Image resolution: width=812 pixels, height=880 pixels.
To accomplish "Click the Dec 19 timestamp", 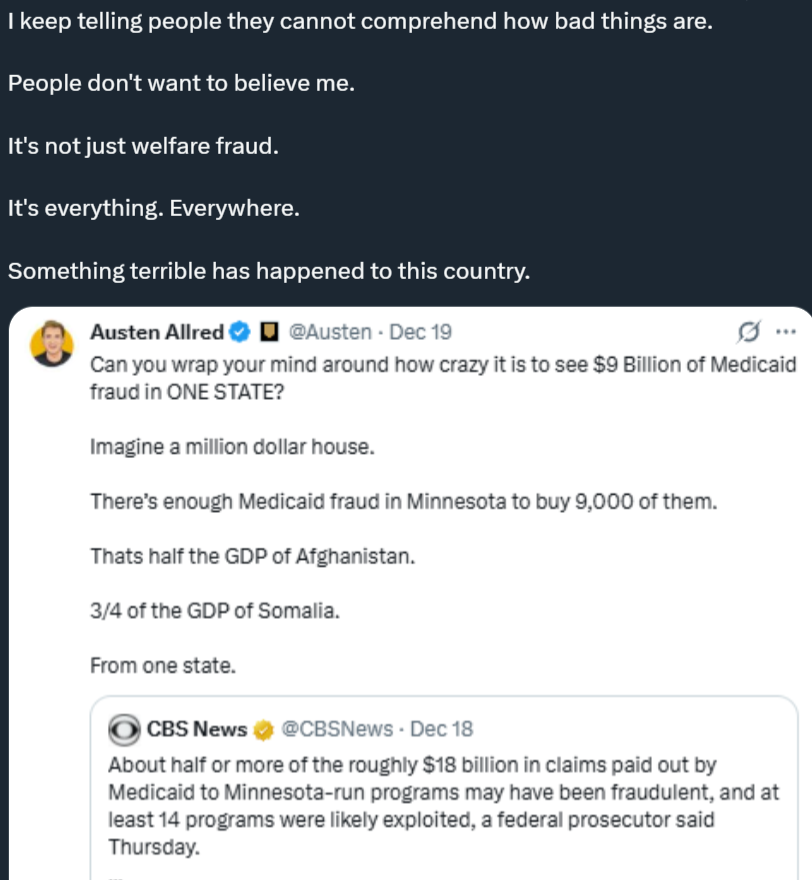I will pyautogui.click(x=420, y=332).
